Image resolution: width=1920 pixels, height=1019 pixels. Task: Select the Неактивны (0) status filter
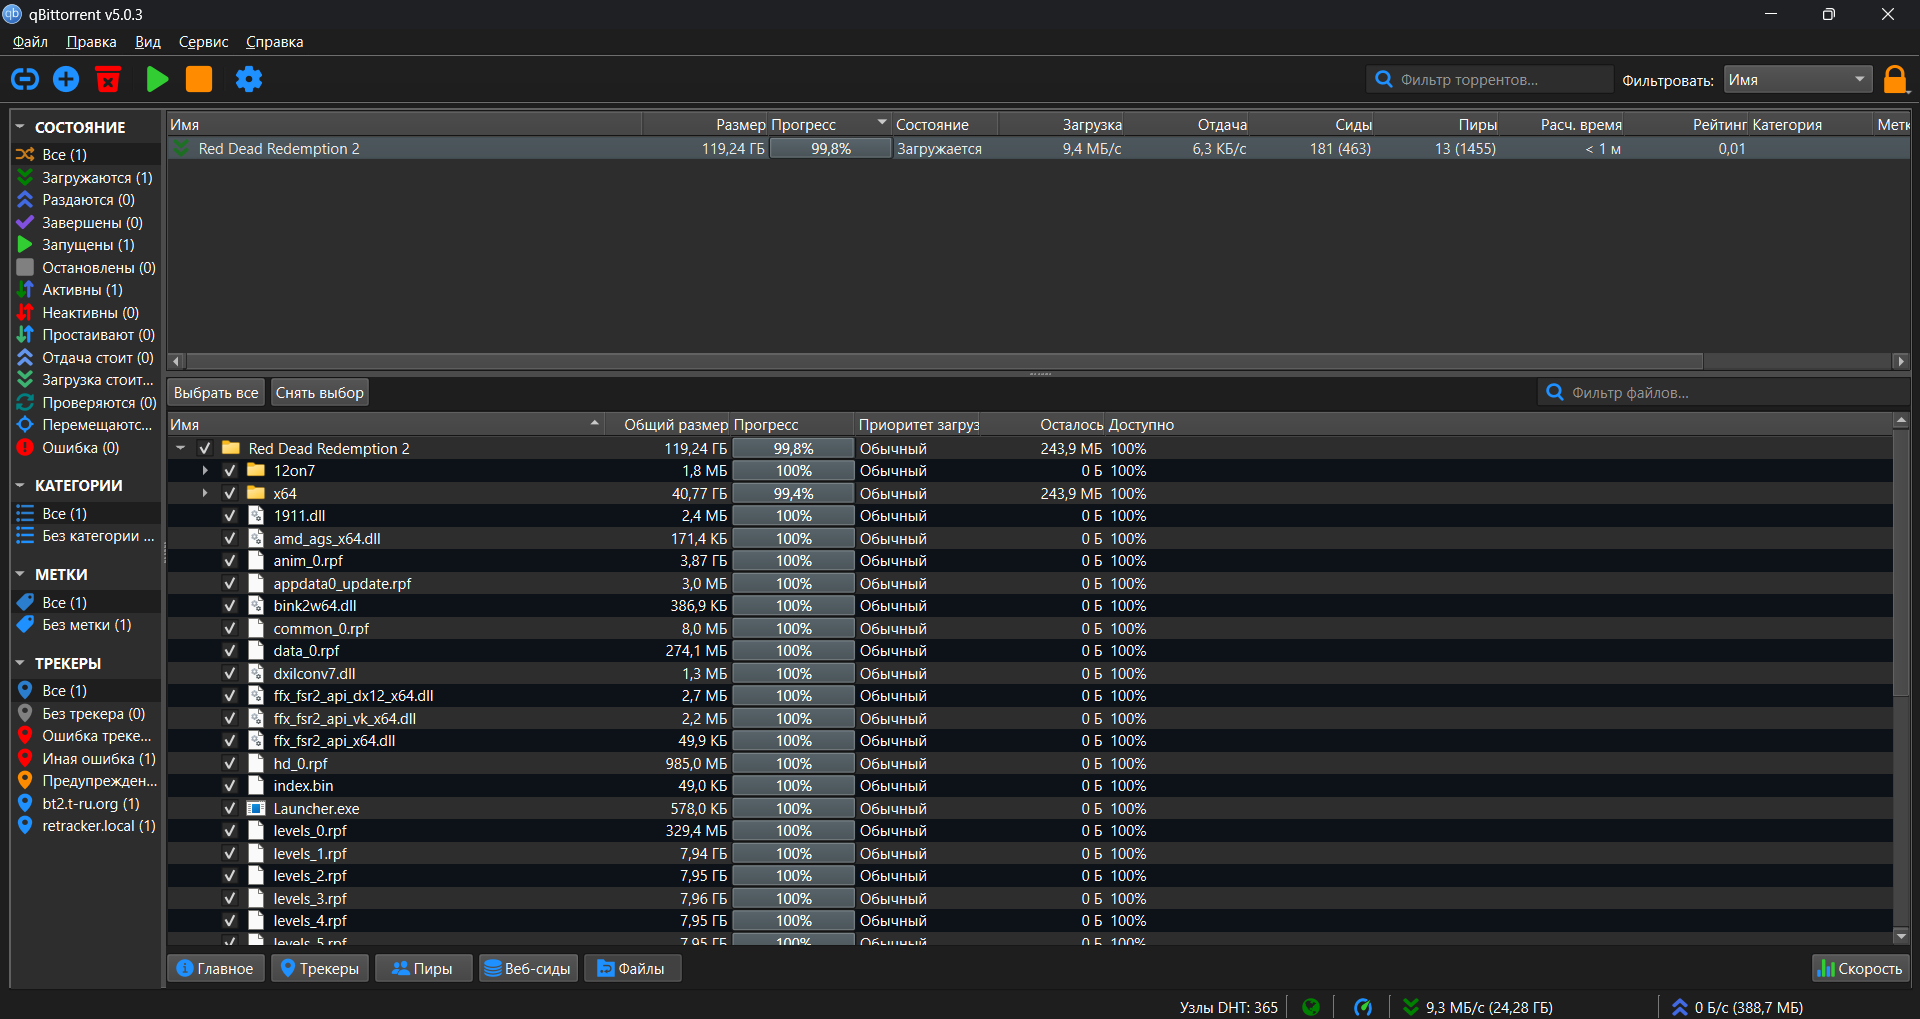click(x=85, y=312)
